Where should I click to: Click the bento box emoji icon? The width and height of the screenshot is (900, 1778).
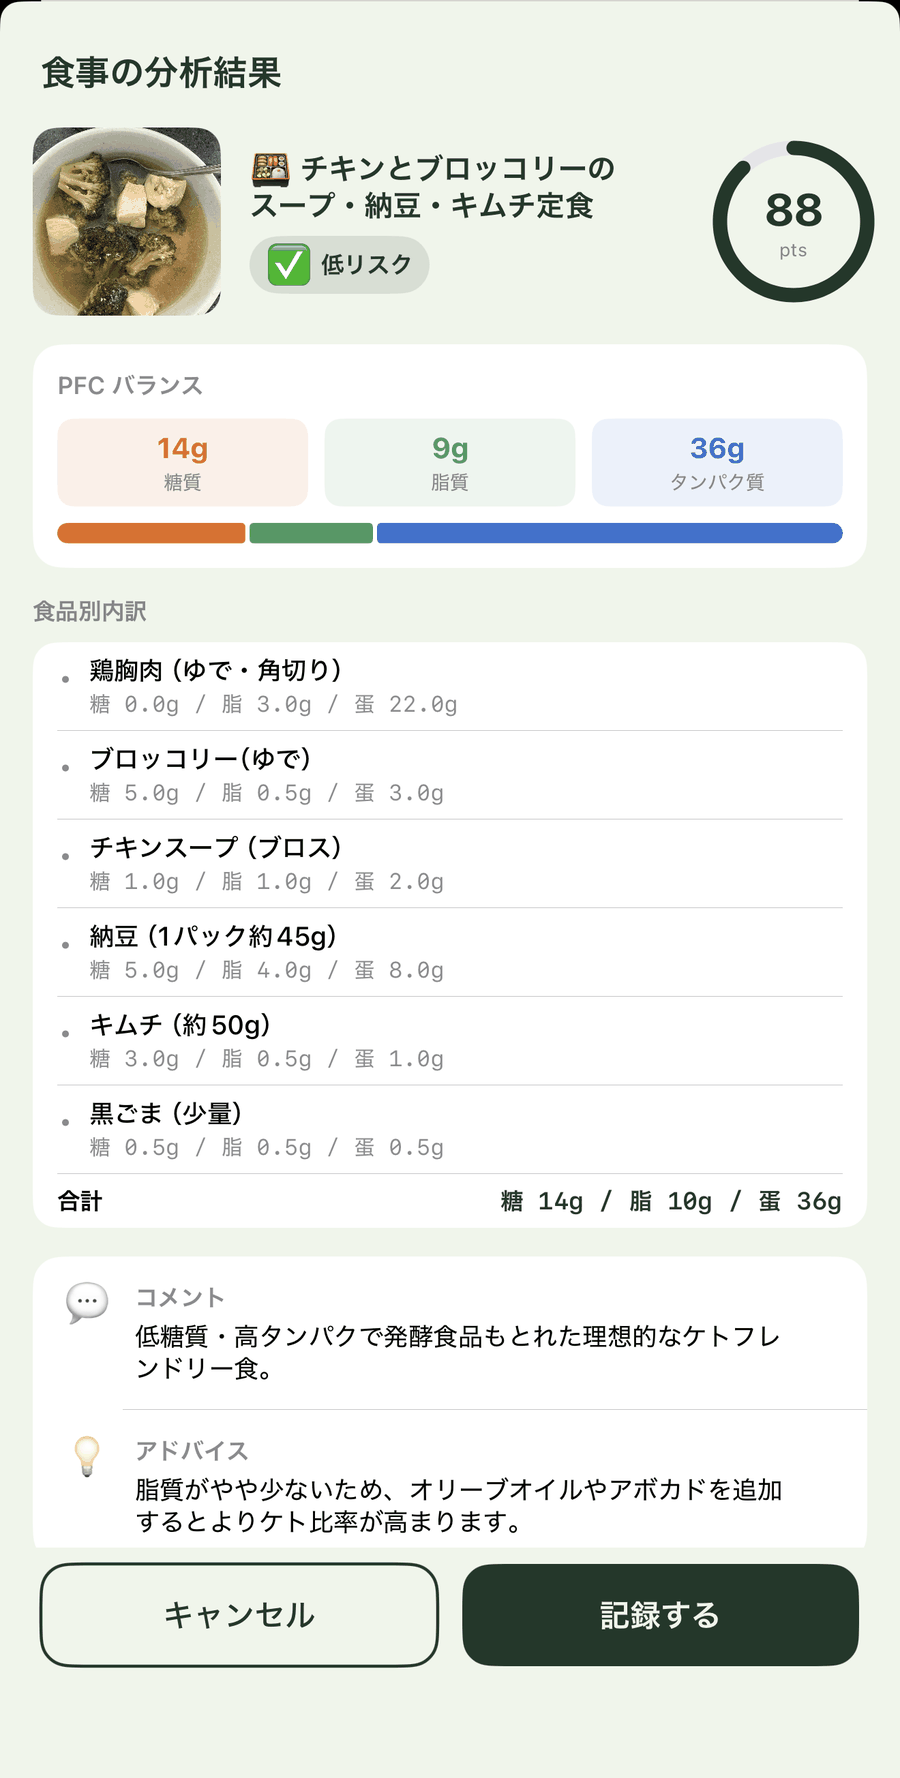(x=270, y=169)
